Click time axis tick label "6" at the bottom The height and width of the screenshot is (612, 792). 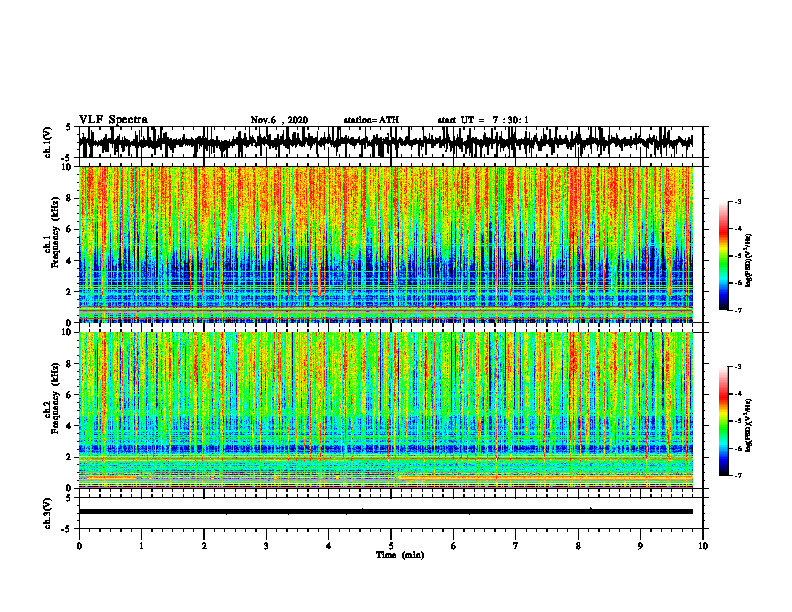(x=454, y=546)
